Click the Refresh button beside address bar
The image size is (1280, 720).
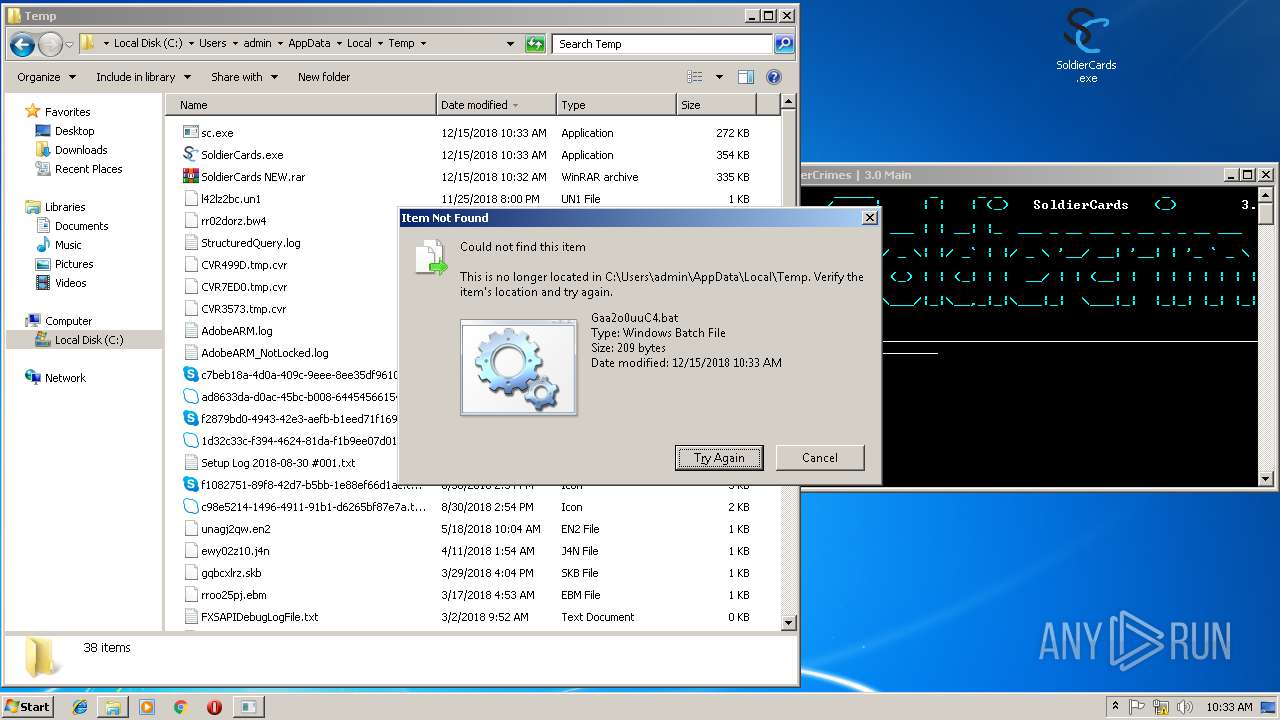tap(536, 44)
